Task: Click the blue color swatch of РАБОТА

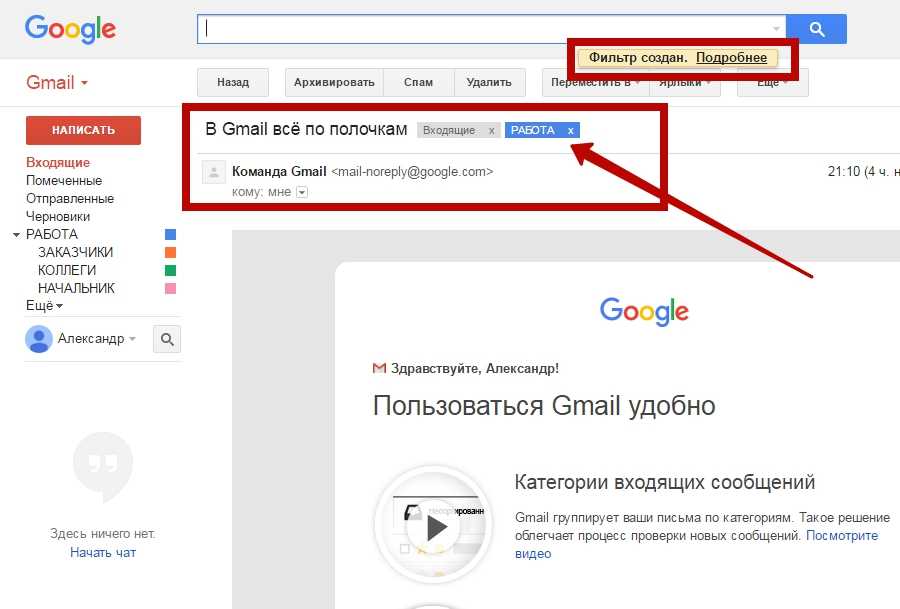Action: (170, 234)
